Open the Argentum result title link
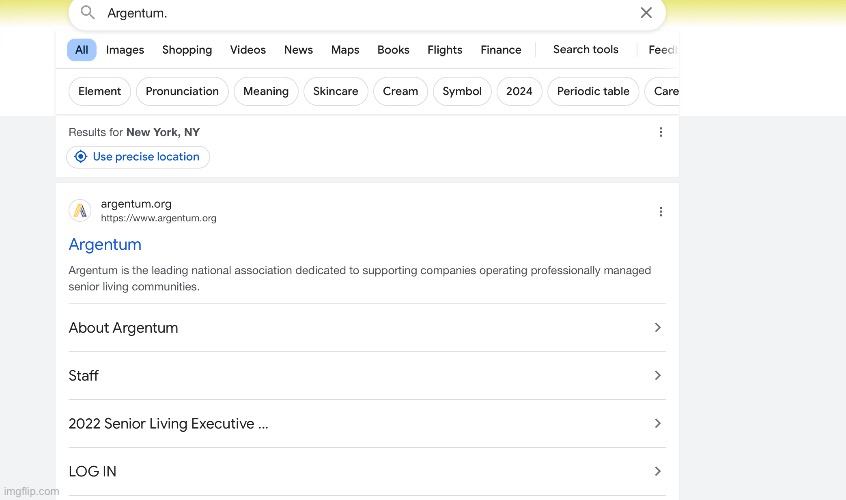The height and width of the screenshot is (500, 846). click(105, 245)
